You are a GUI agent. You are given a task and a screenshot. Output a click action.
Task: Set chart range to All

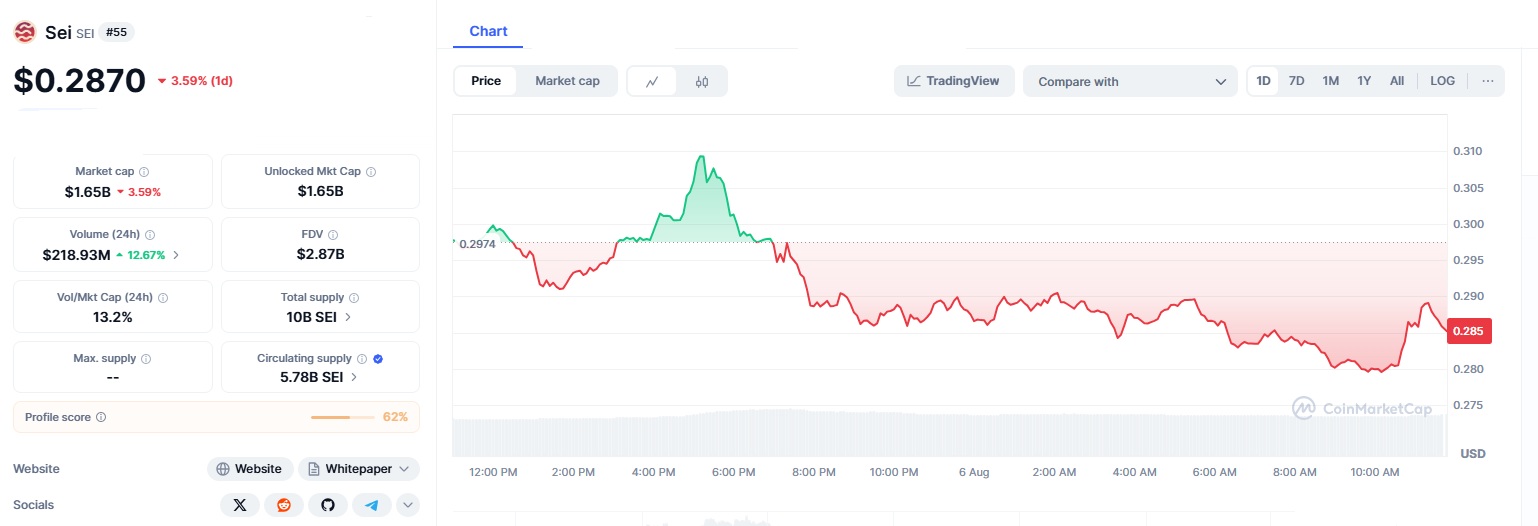pos(1397,81)
